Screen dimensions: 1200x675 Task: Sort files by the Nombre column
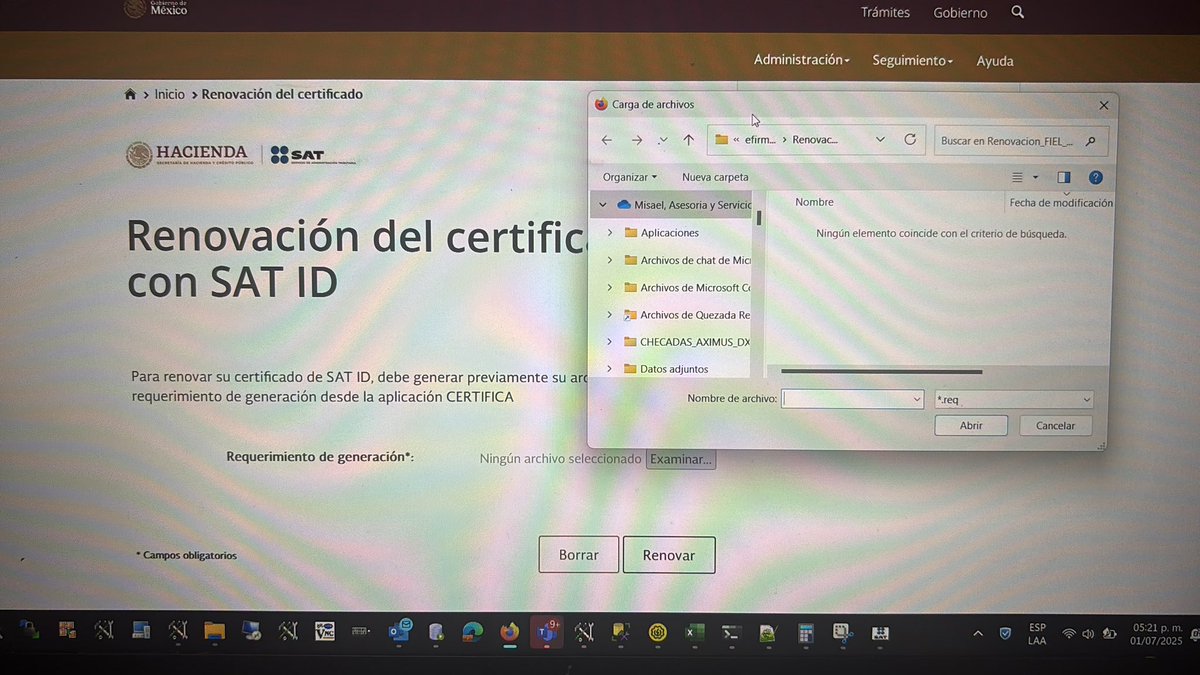click(814, 202)
